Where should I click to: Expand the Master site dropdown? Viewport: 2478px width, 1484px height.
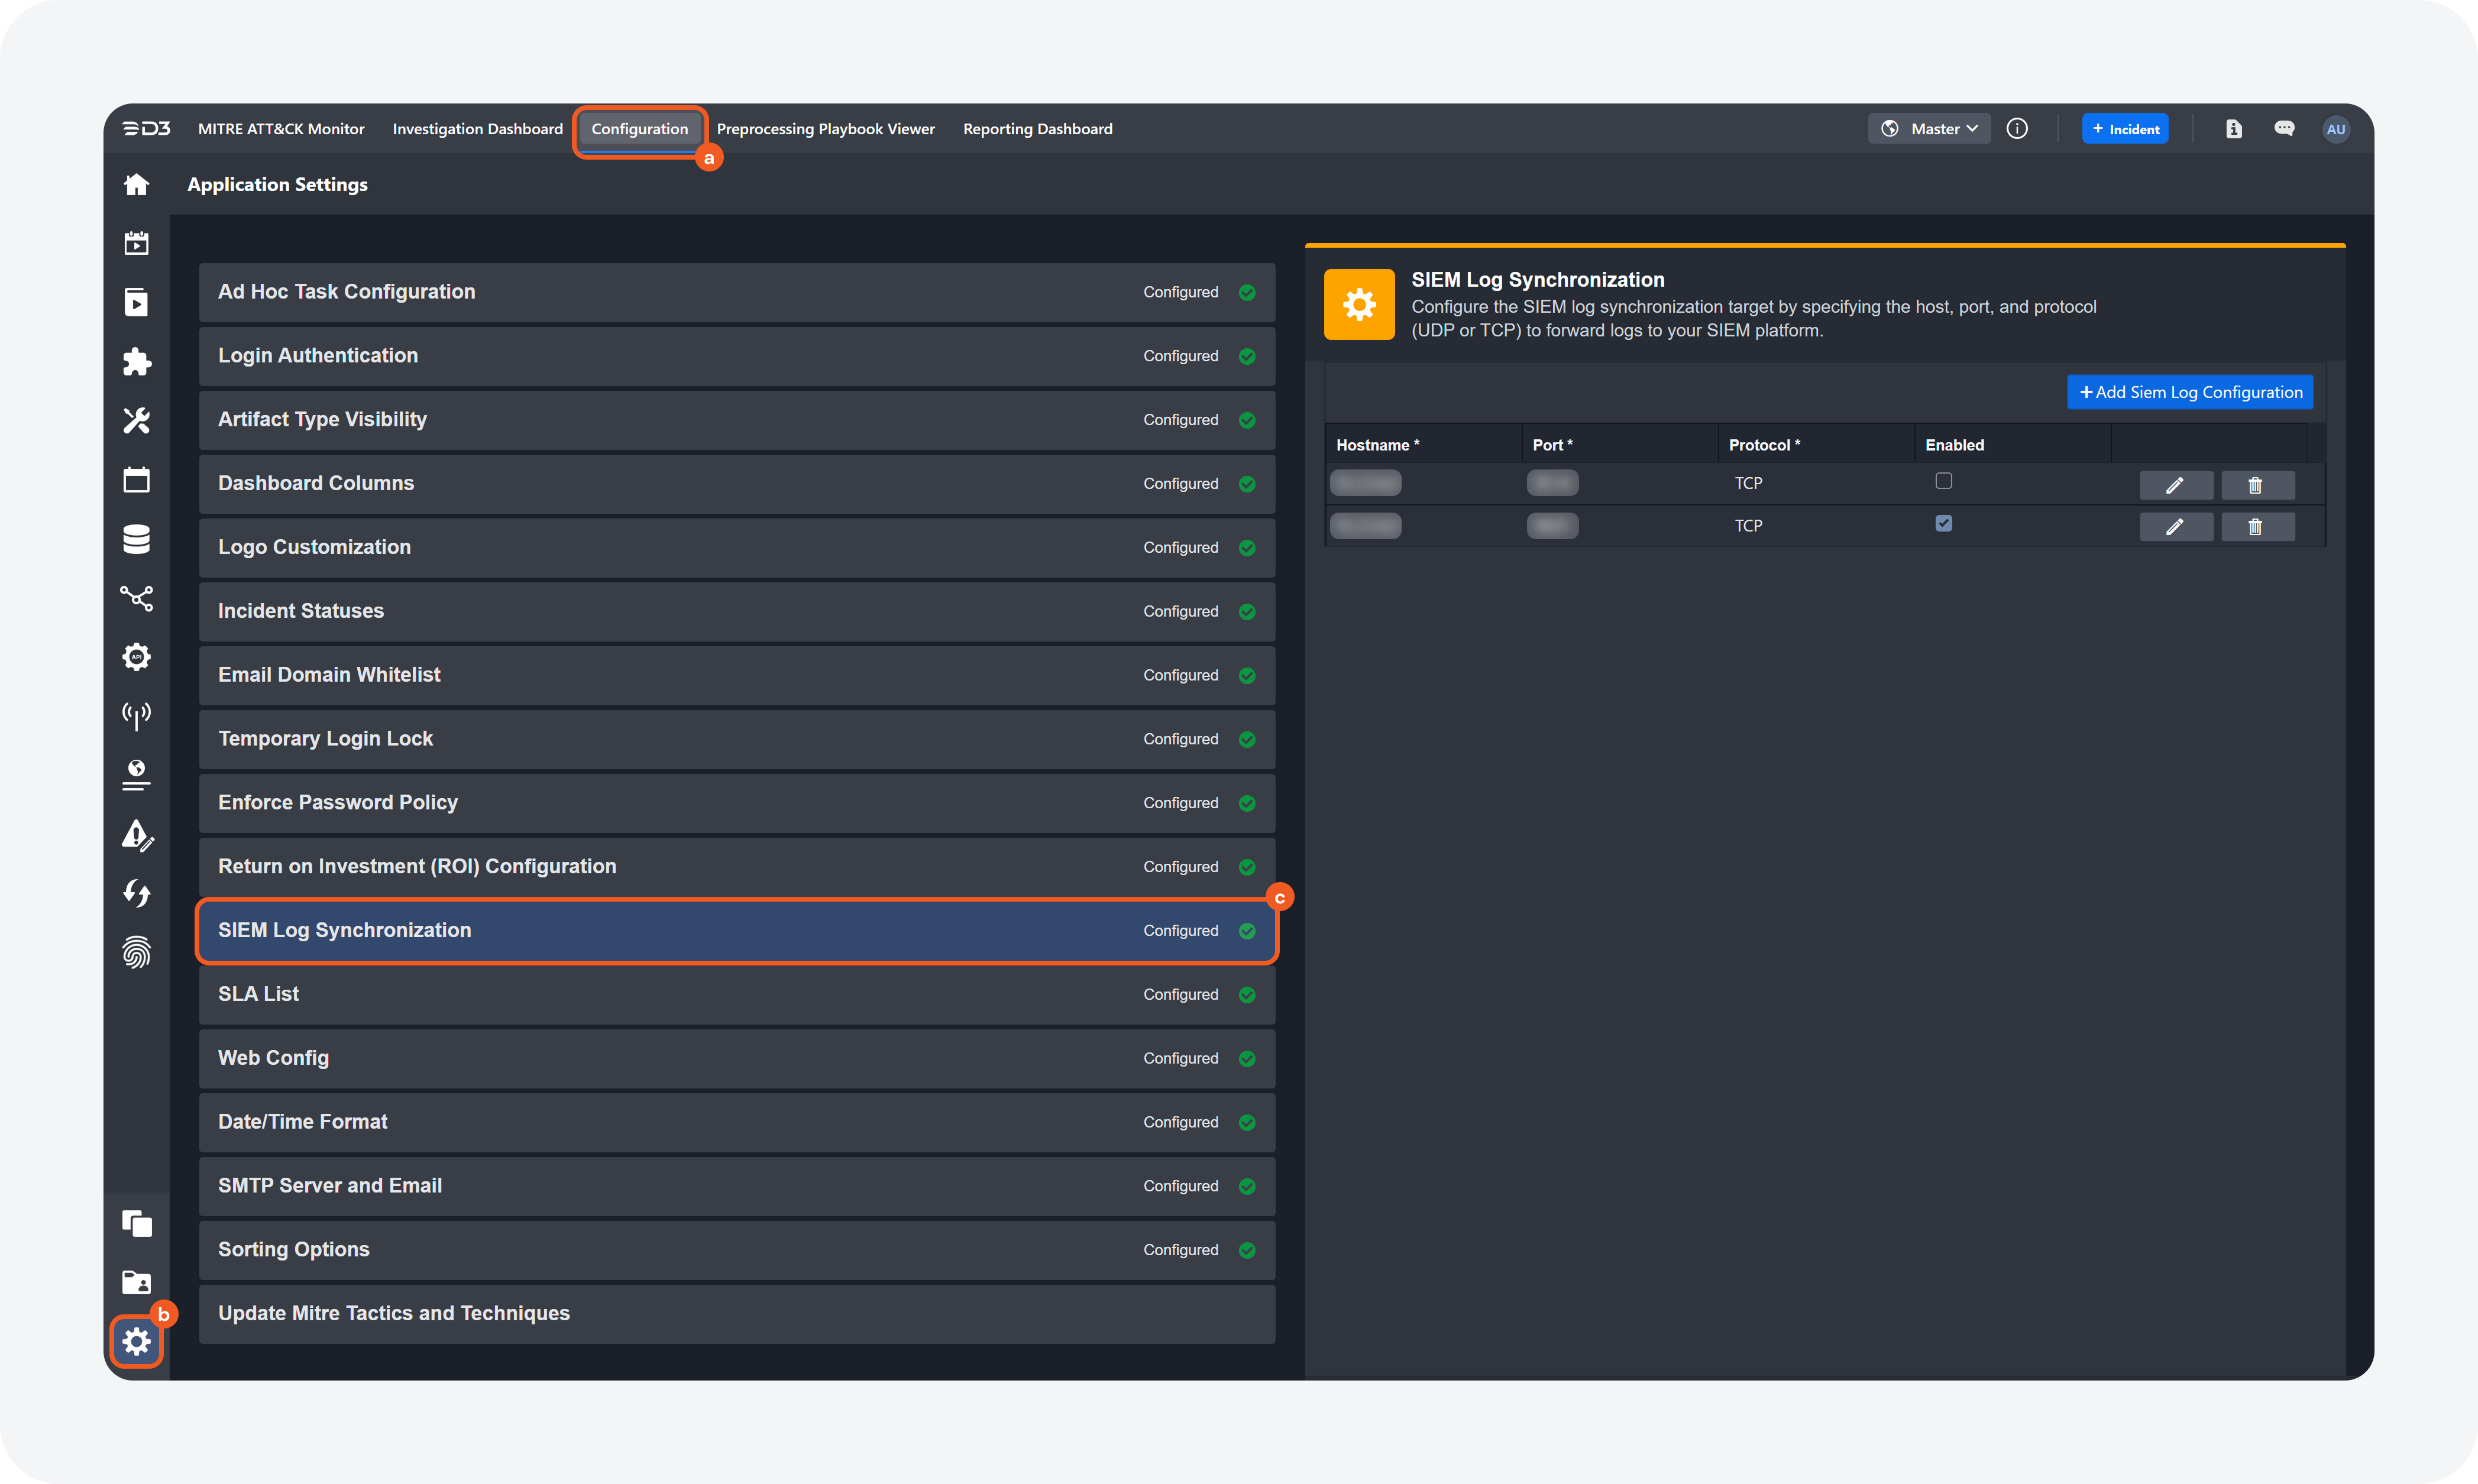click(1929, 128)
